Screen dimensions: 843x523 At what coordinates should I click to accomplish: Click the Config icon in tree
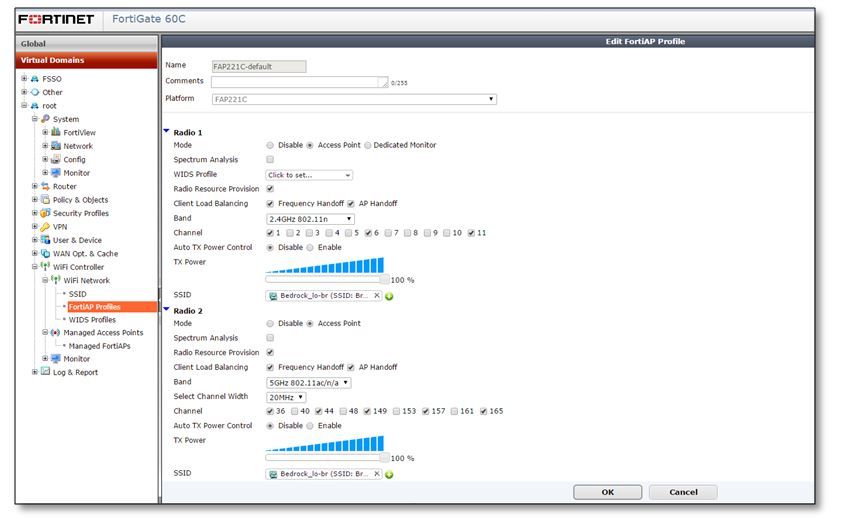56,159
